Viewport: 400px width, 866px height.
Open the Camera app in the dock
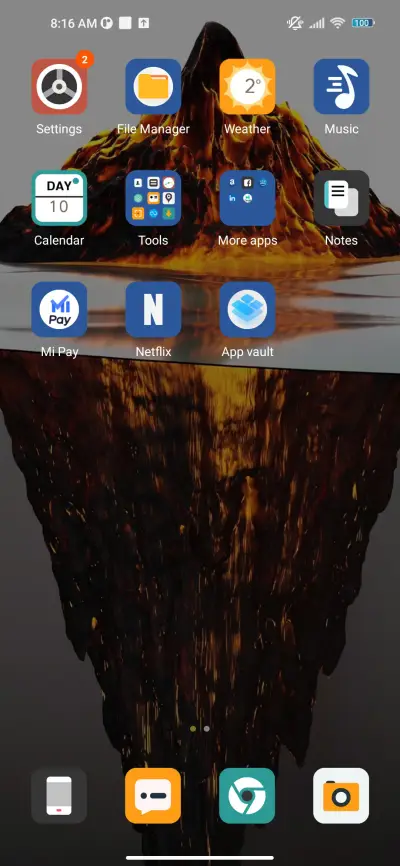coord(341,795)
